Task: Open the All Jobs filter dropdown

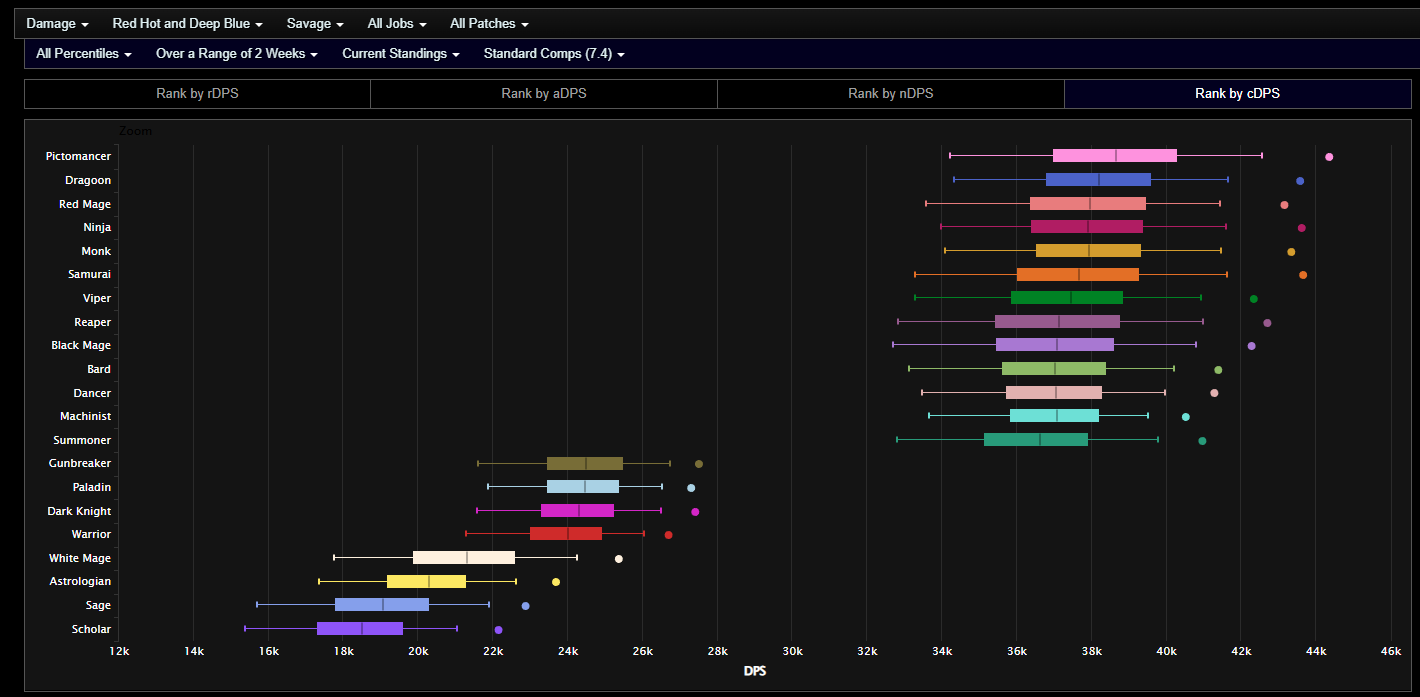Action: pyautogui.click(x=397, y=23)
